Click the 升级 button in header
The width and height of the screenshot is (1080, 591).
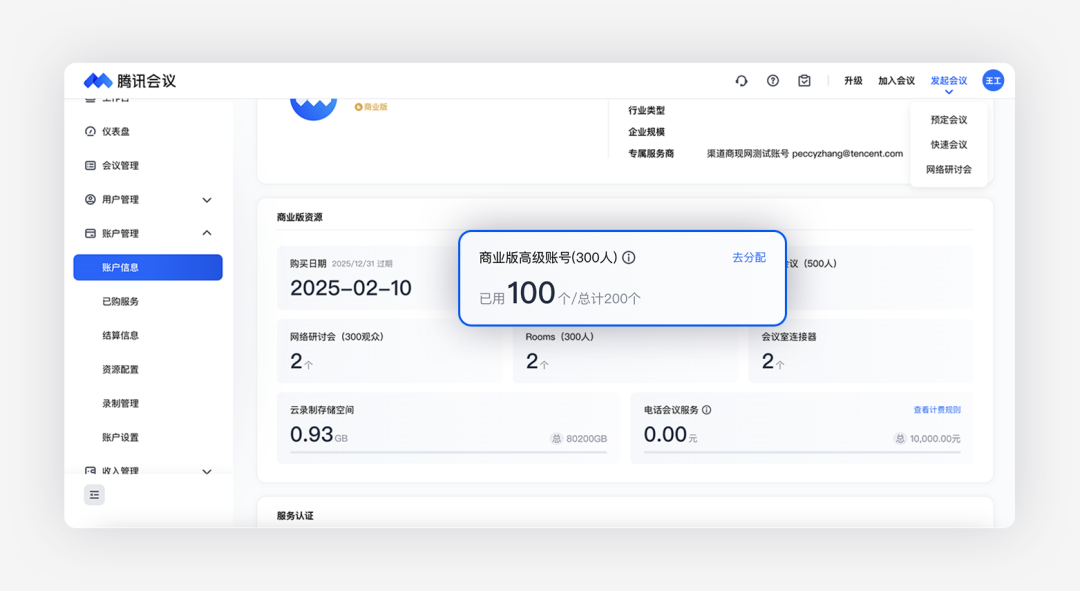852,81
